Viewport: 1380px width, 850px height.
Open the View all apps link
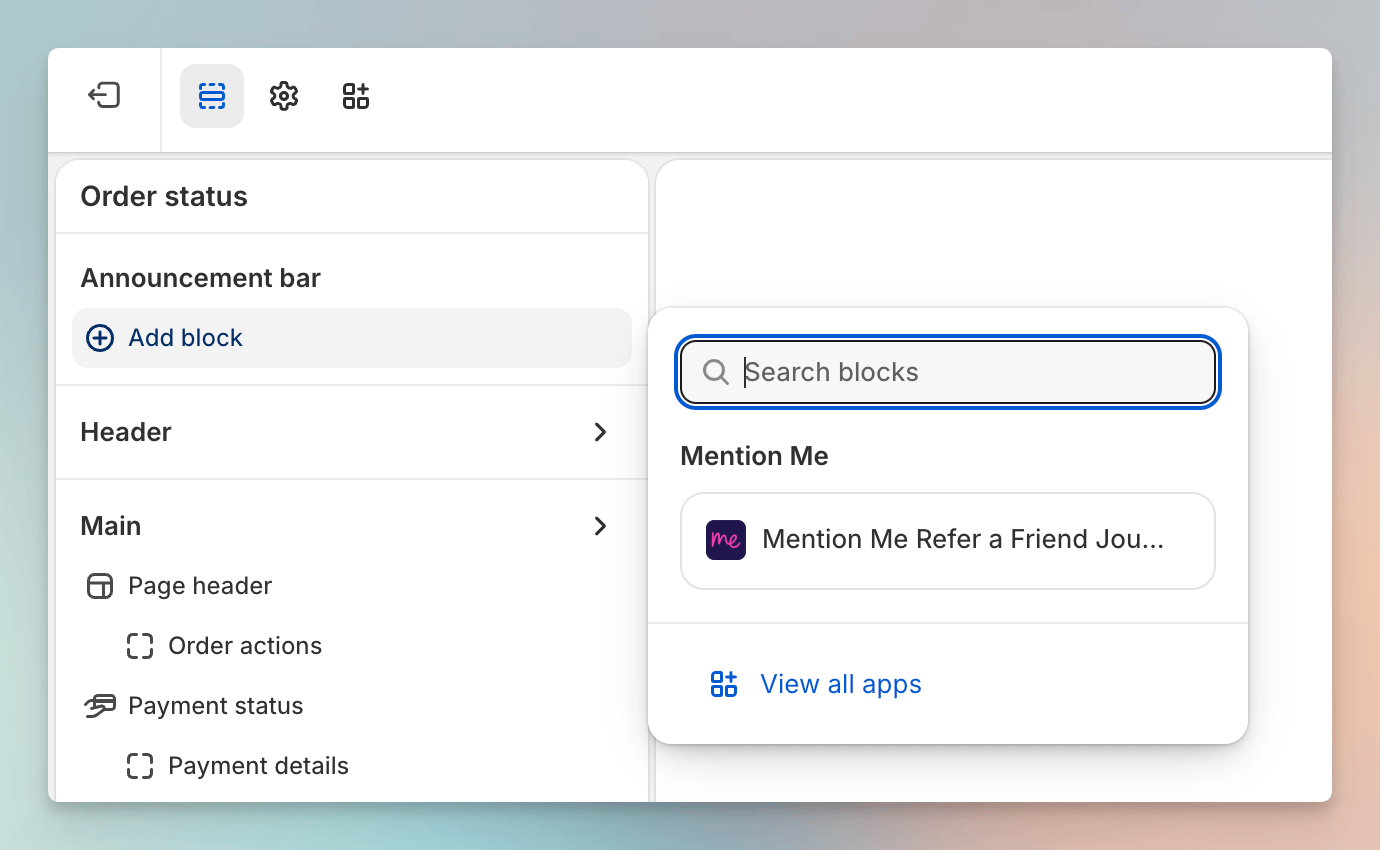point(841,684)
